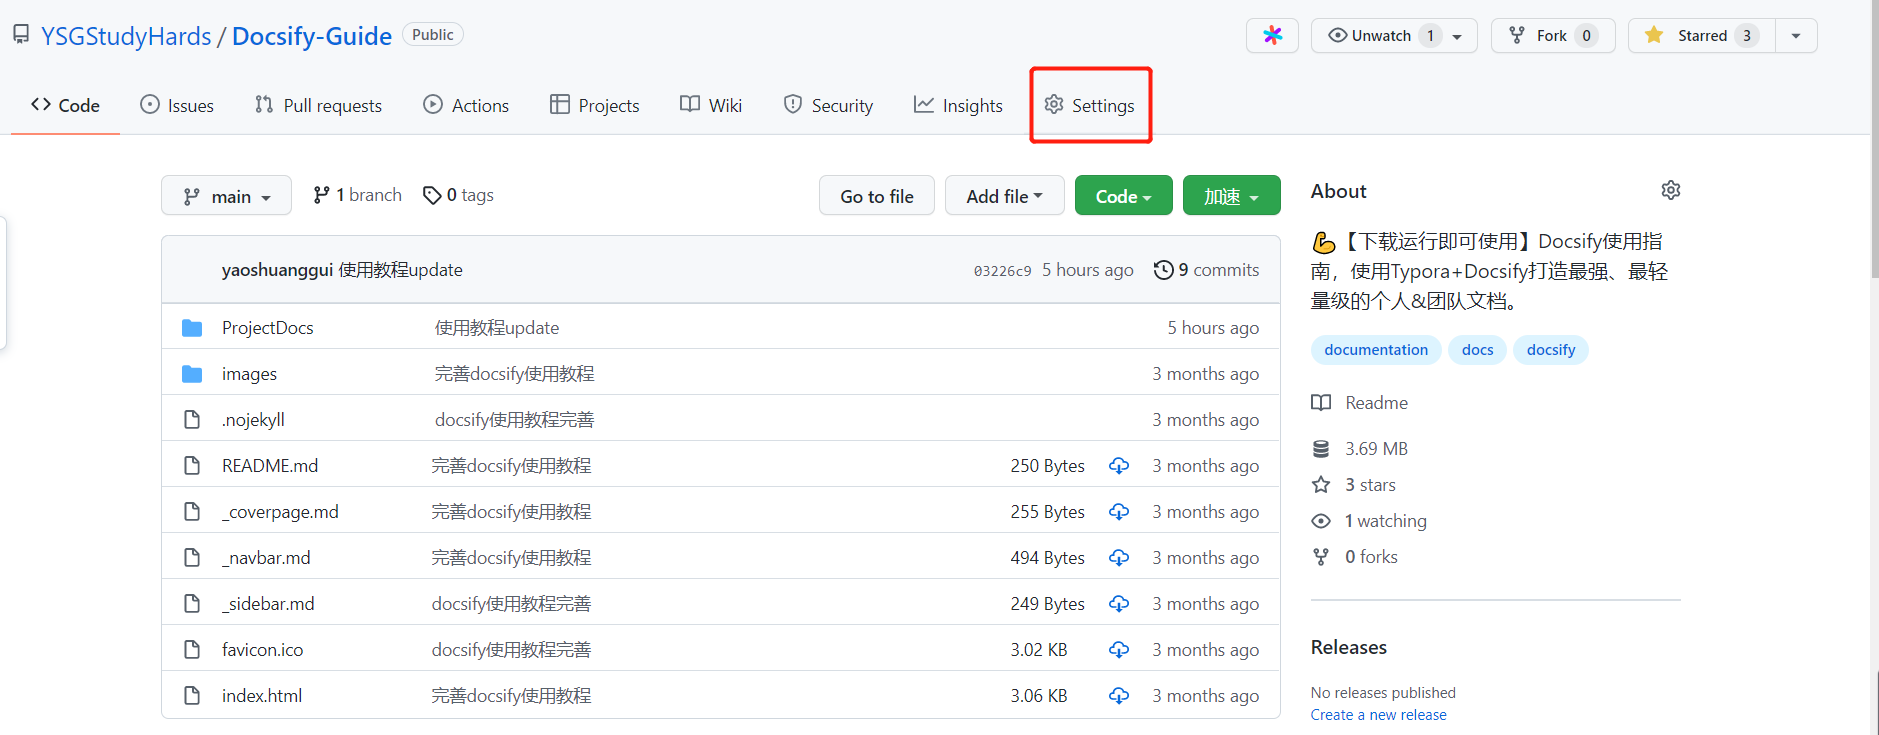The height and width of the screenshot is (735, 1879).
Task: Open the YSGStudyHards owner link
Action: pos(126,36)
